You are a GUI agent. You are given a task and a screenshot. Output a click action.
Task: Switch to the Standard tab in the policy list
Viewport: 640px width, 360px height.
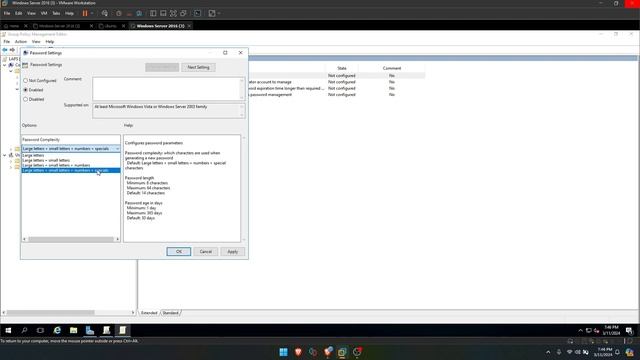coord(170,313)
